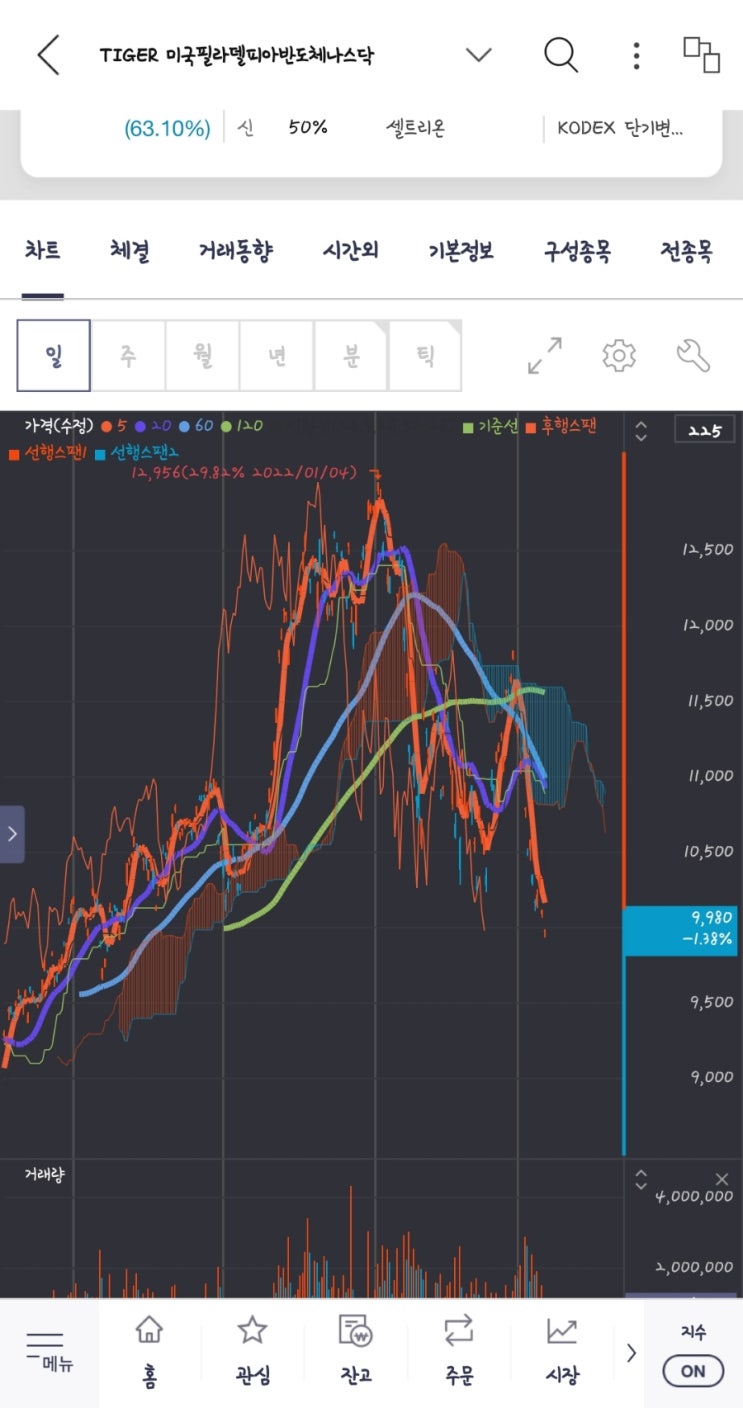Select the 틱 tick period dropdown
Image resolution: width=743 pixels, height=1408 pixels.
425,356
